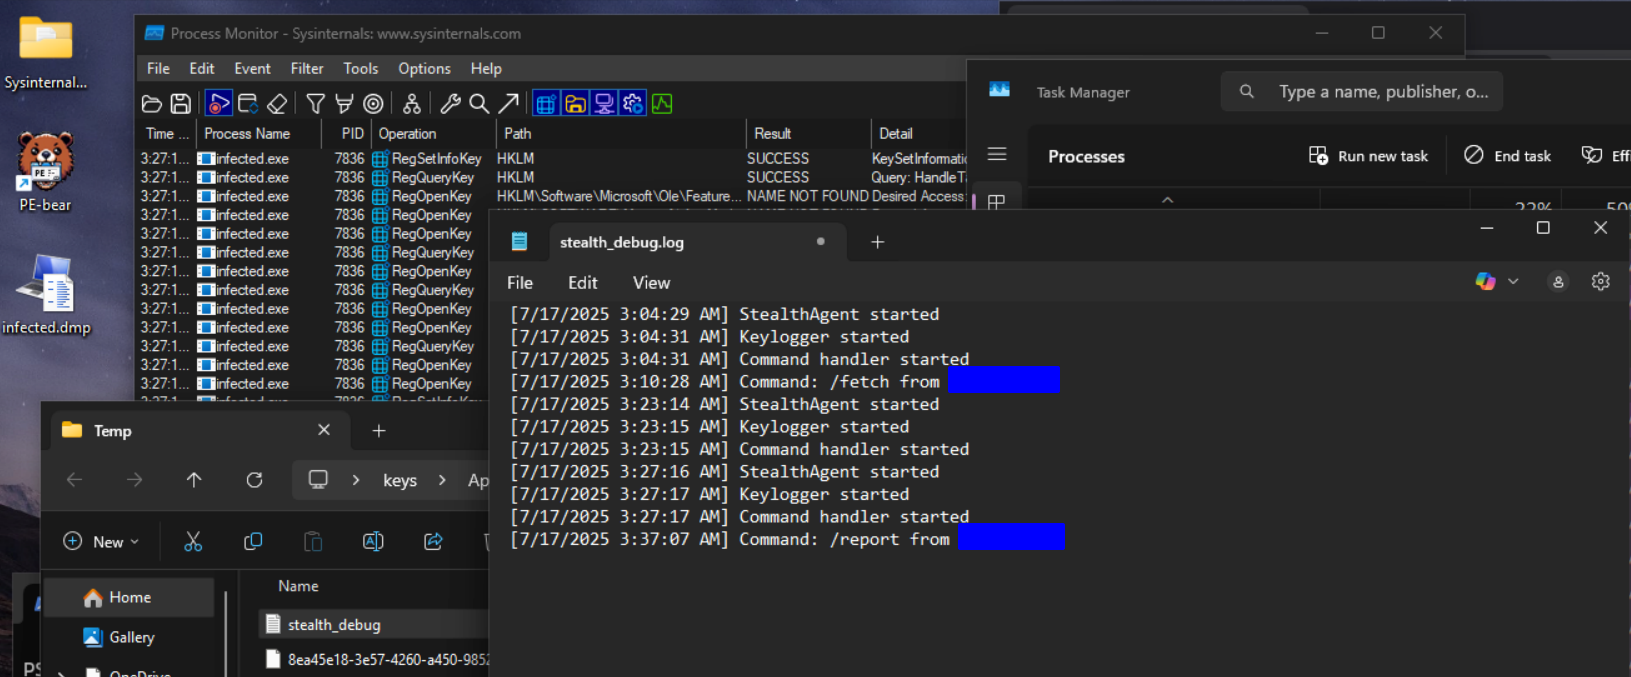Add a new File Explorer tab
Screen dimensions: 1631x677
(x=379, y=431)
